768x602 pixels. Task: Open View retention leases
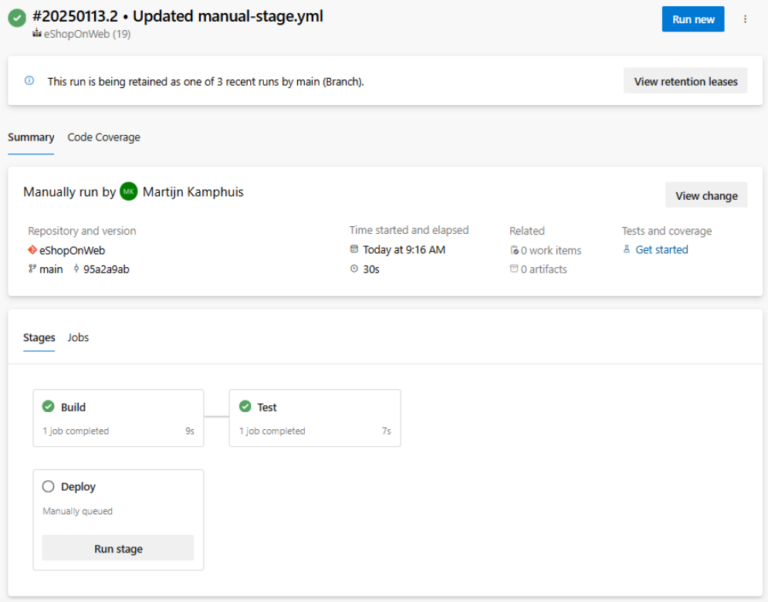pyautogui.click(x=685, y=81)
